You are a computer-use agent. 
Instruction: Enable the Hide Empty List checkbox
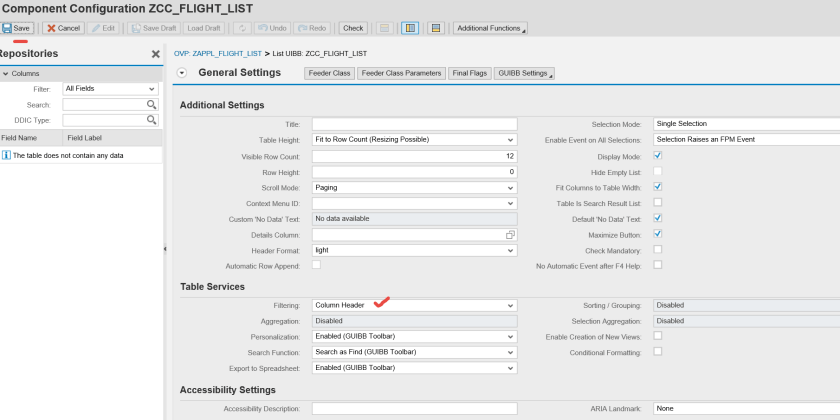pyautogui.click(x=657, y=171)
